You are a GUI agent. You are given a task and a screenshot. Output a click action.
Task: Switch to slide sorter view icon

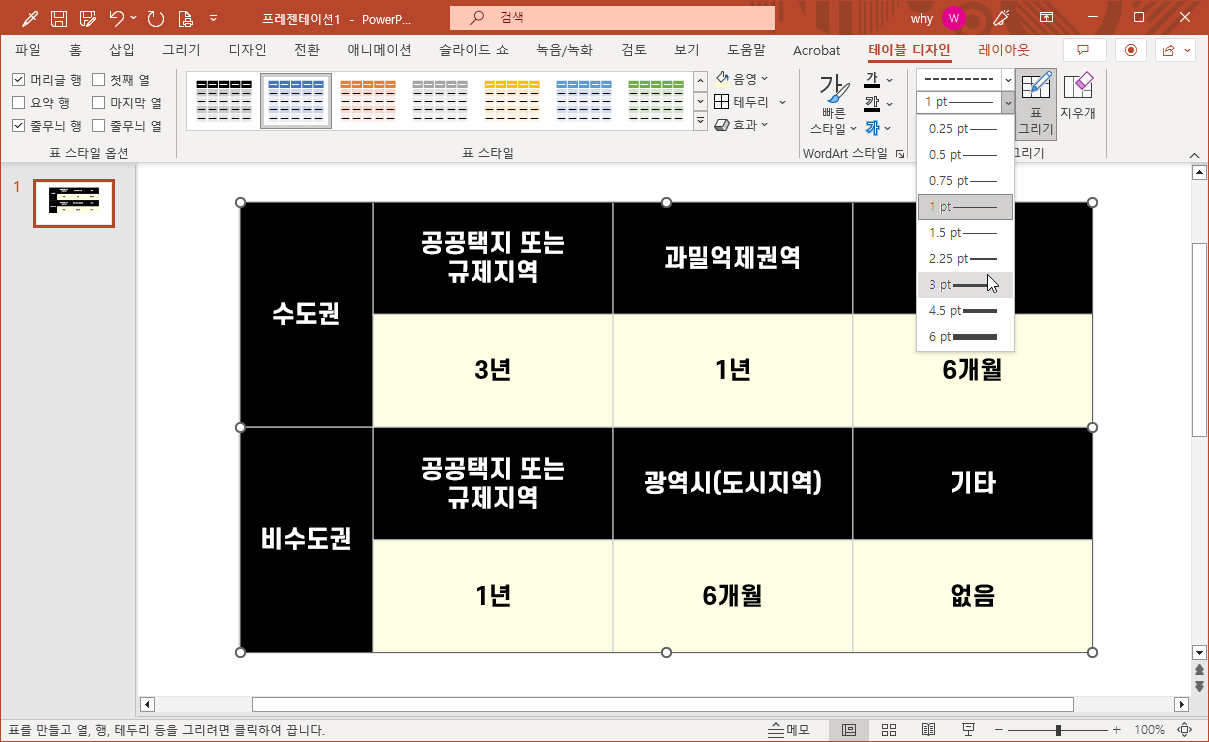888,730
